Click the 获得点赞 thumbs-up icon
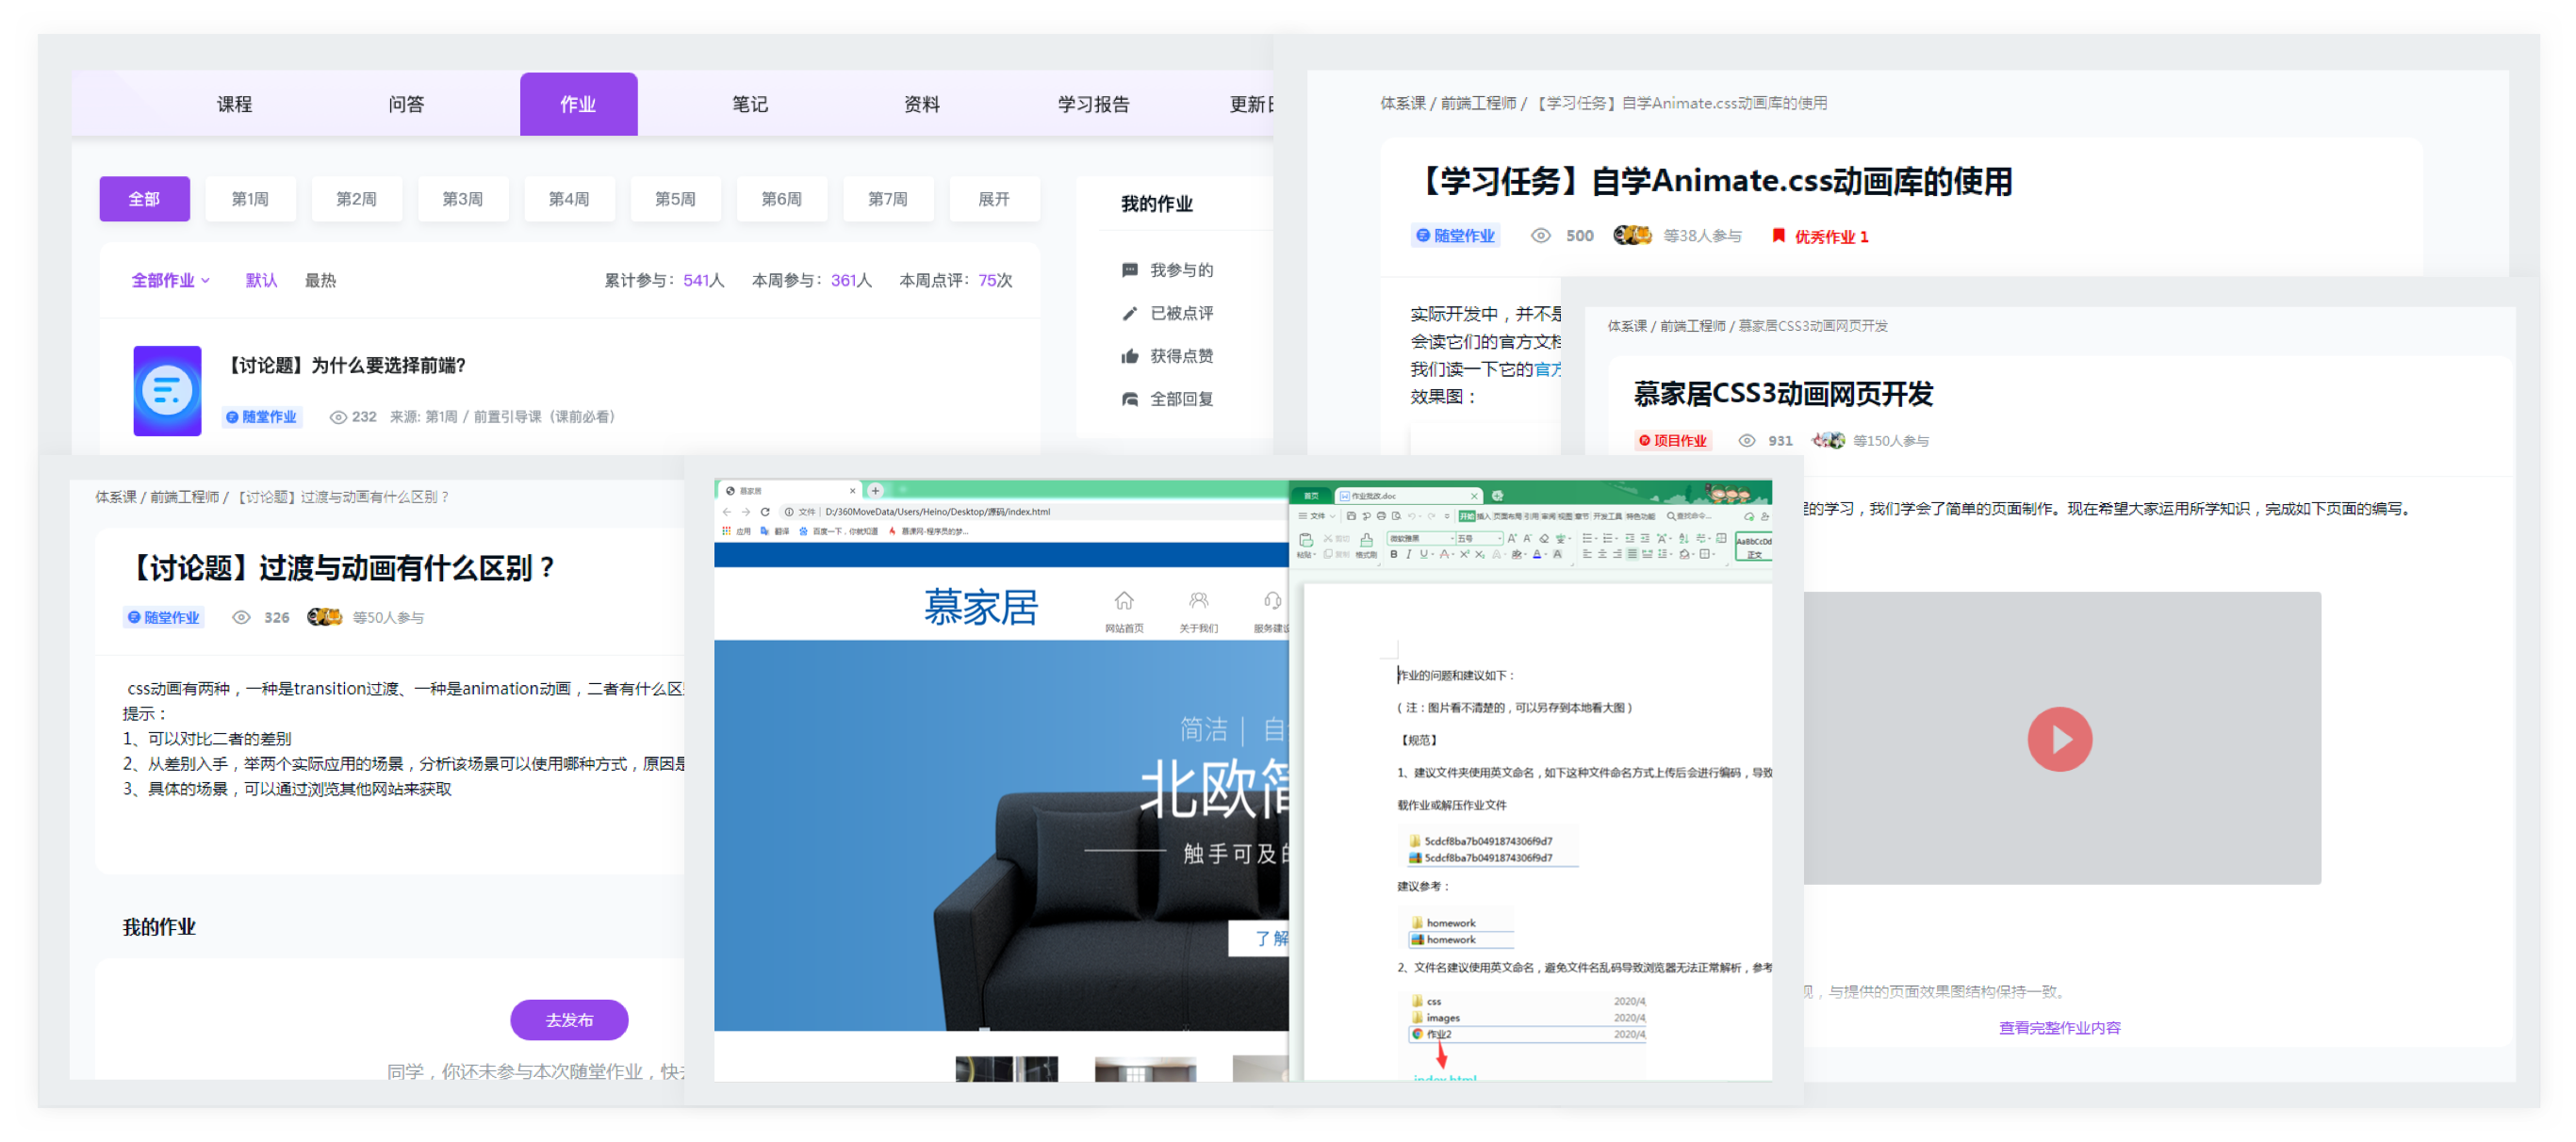Screen dimensions: 2576x1142 (x=1130, y=356)
